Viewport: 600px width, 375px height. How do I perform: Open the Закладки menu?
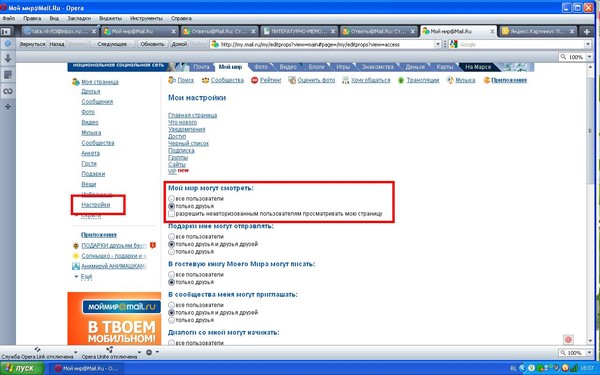79,18
